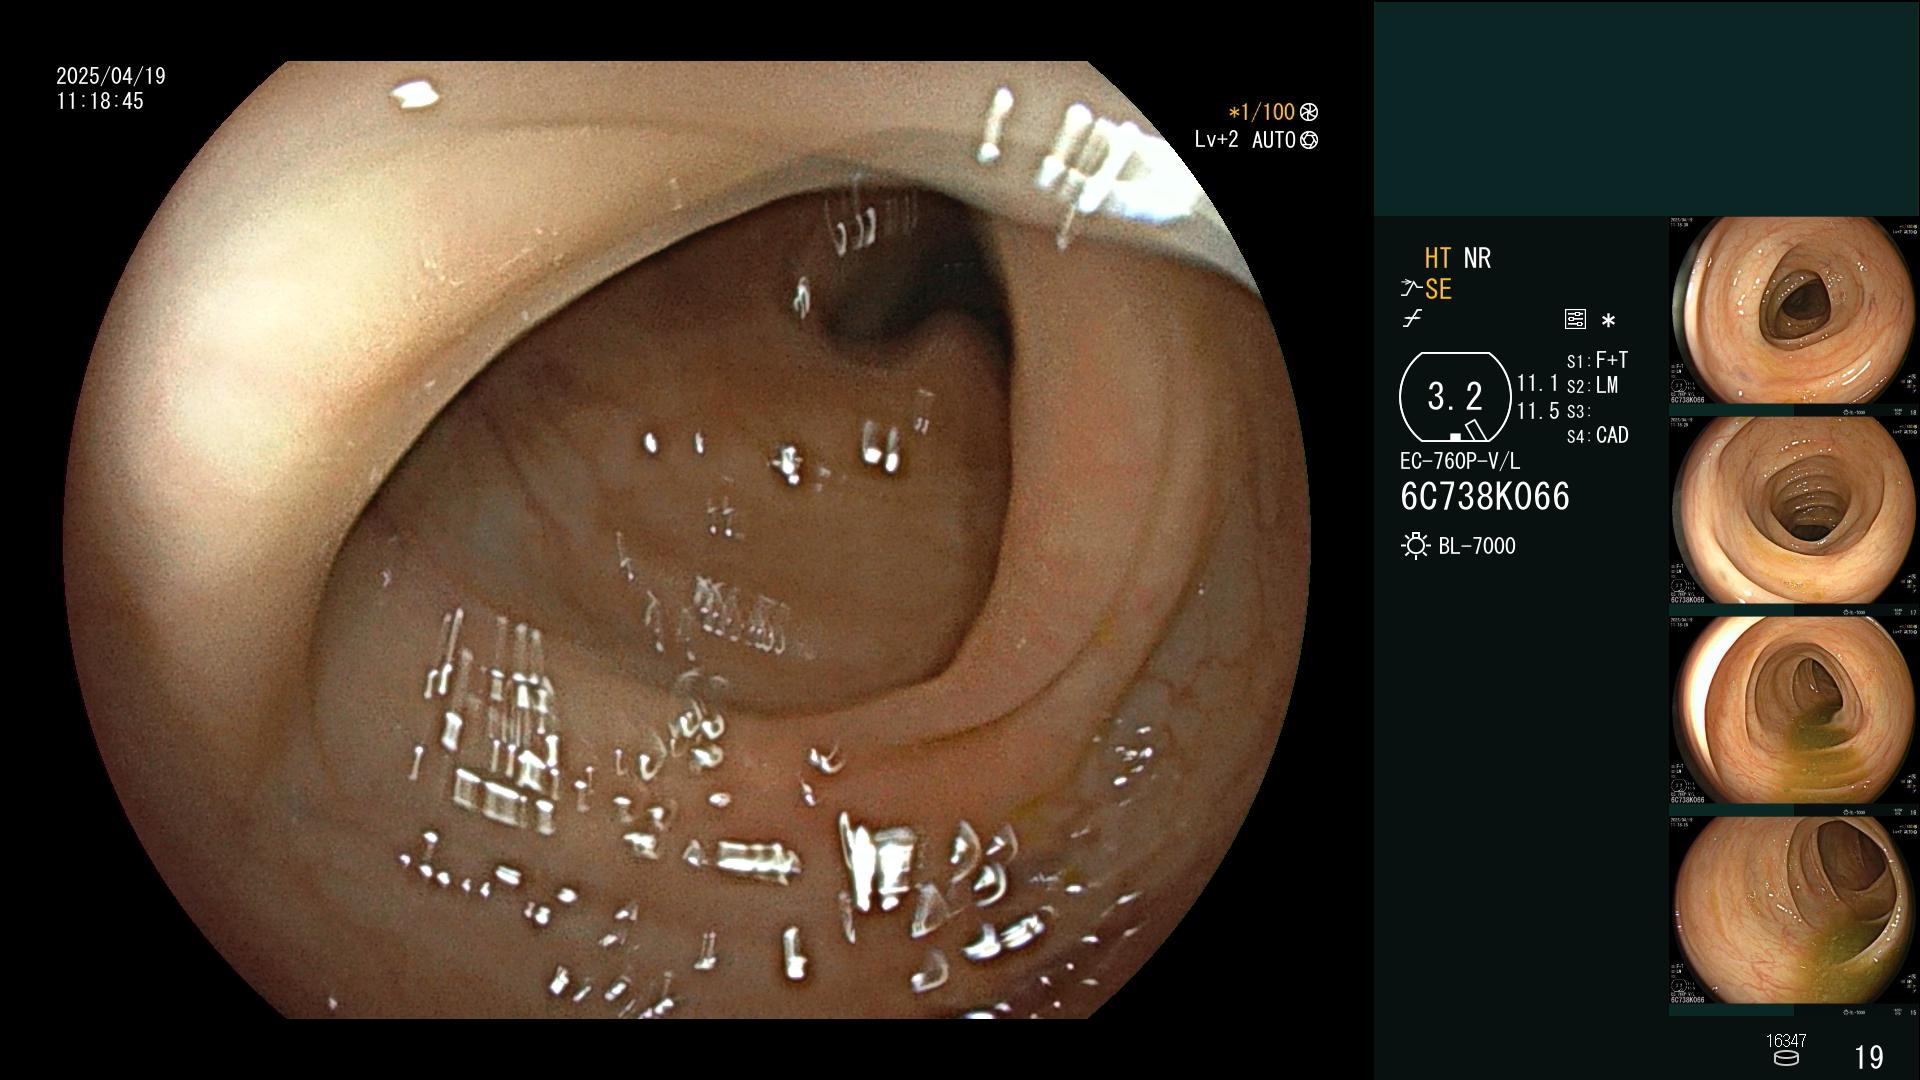1920x1080 pixels.
Task: Click the scope tip diameter diagram showing 3.2
Action: pos(1455,397)
